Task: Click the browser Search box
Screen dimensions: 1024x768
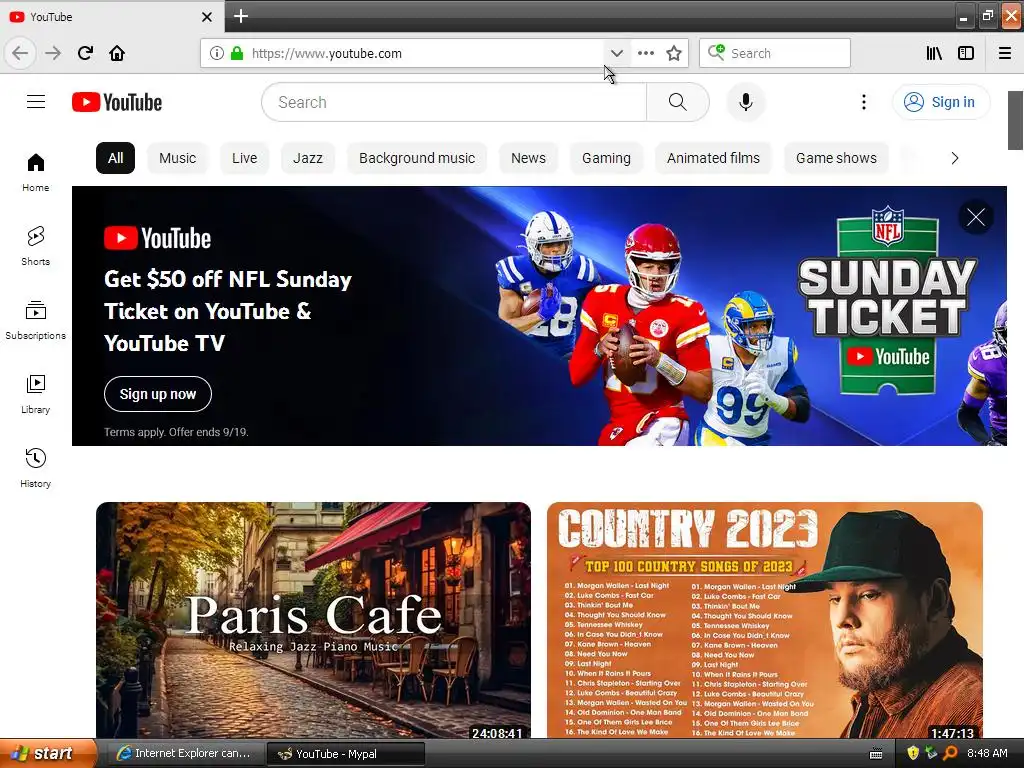Action: pyautogui.click(x=775, y=53)
